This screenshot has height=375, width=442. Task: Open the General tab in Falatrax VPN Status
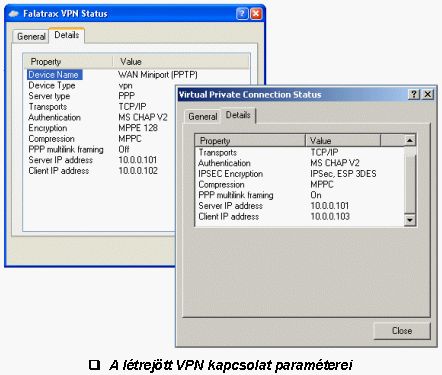[x=31, y=36]
